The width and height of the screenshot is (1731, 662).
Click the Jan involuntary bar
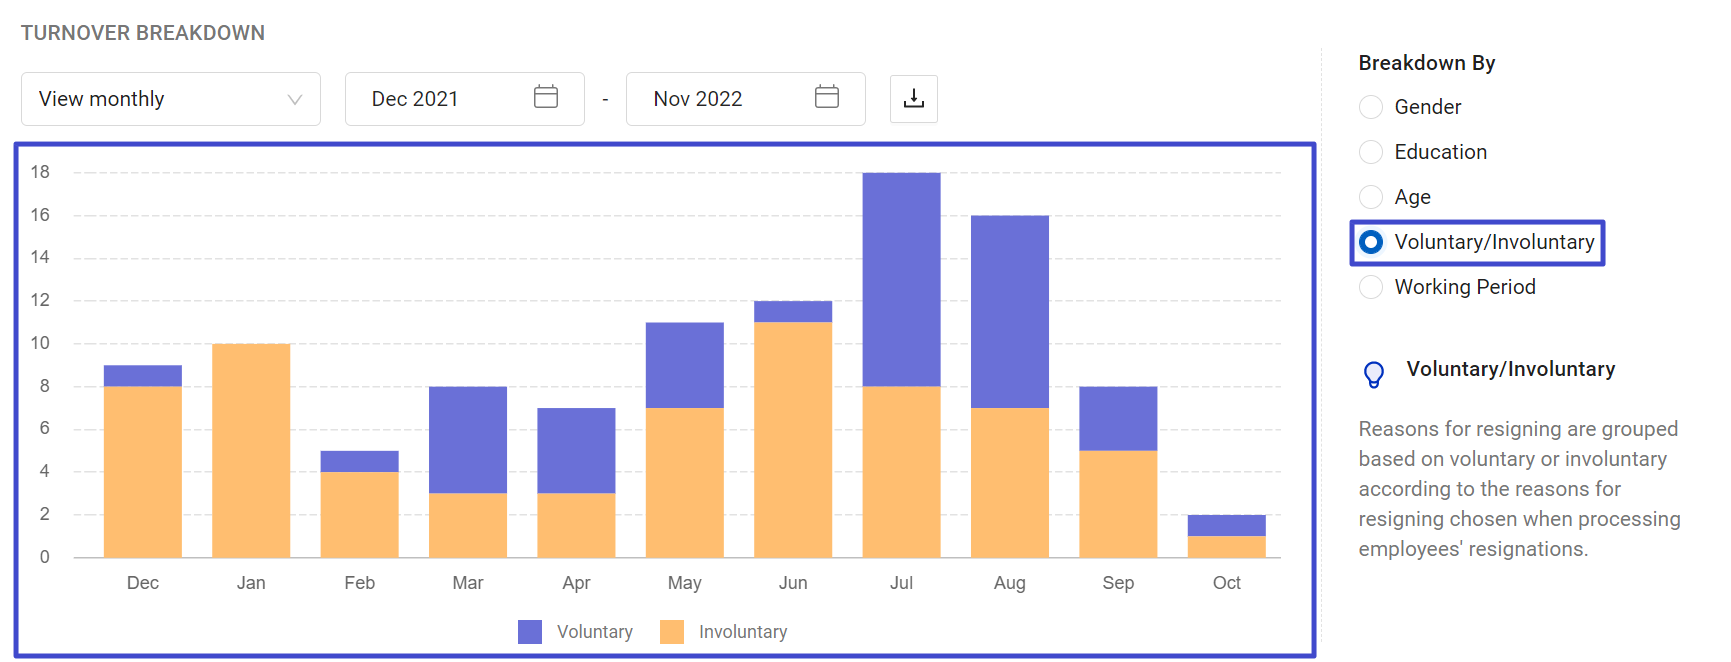(251, 450)
